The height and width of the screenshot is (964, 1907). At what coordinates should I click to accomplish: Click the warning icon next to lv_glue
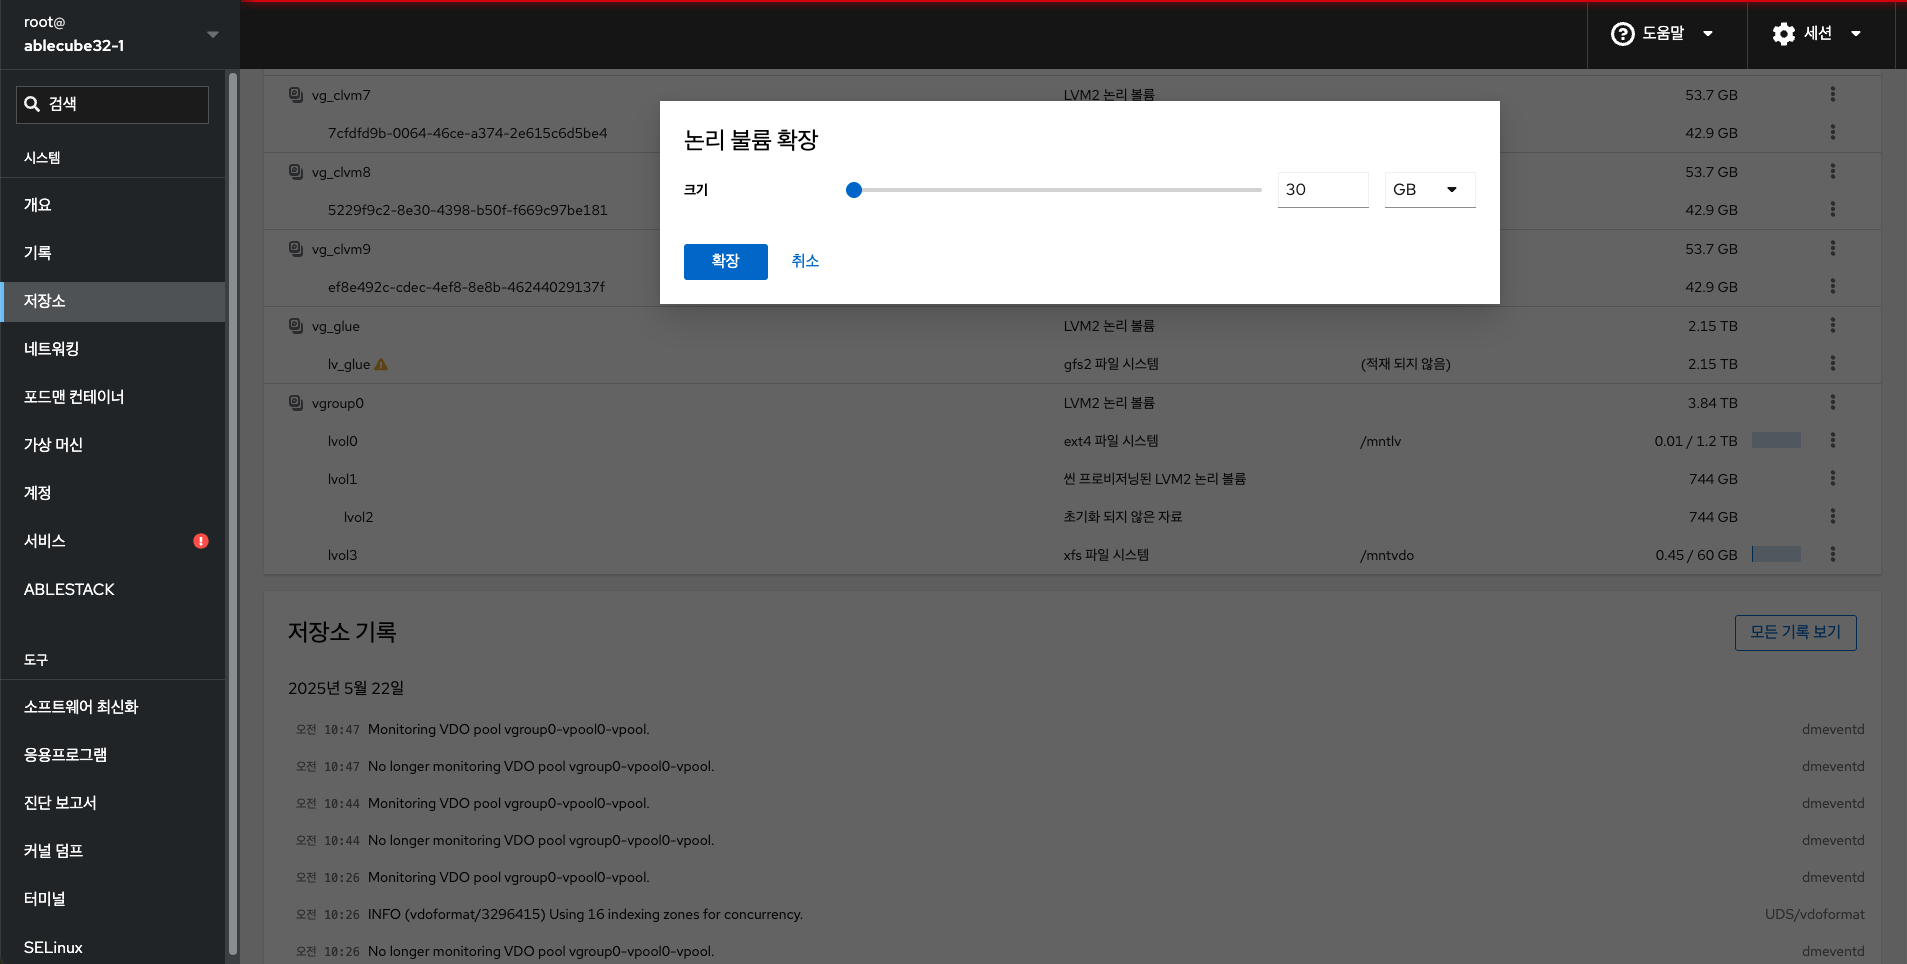(381, 365)
